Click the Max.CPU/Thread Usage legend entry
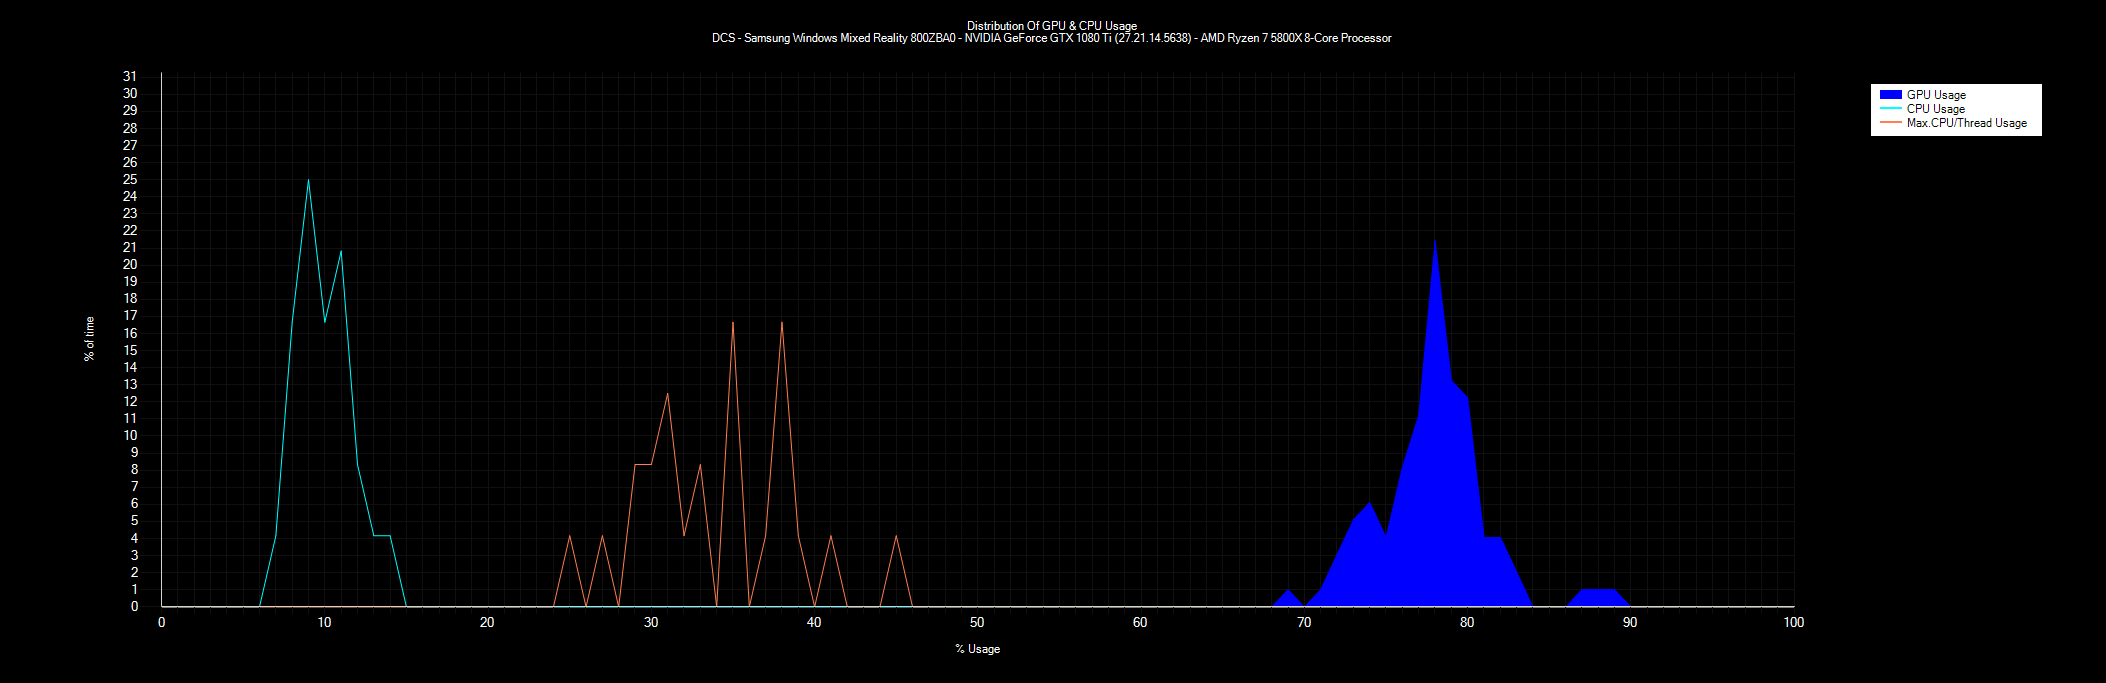Screen dimensions: 2106x683 [1953, 123]
